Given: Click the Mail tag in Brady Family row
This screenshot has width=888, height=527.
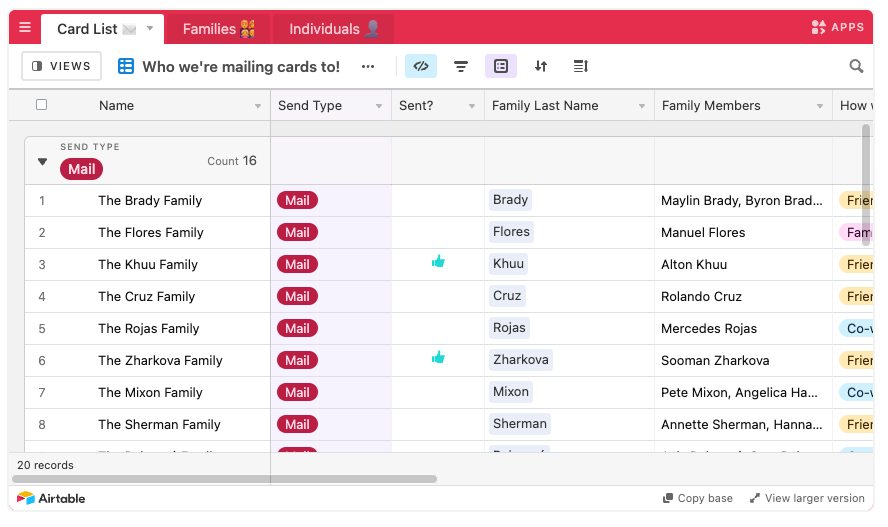Looking at the screenshot, I should 297,200.
